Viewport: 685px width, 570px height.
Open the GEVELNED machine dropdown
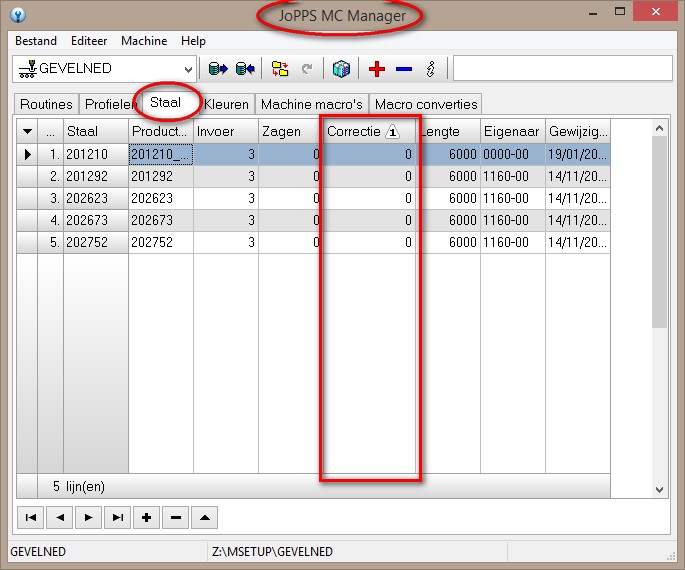pos(188,69)
